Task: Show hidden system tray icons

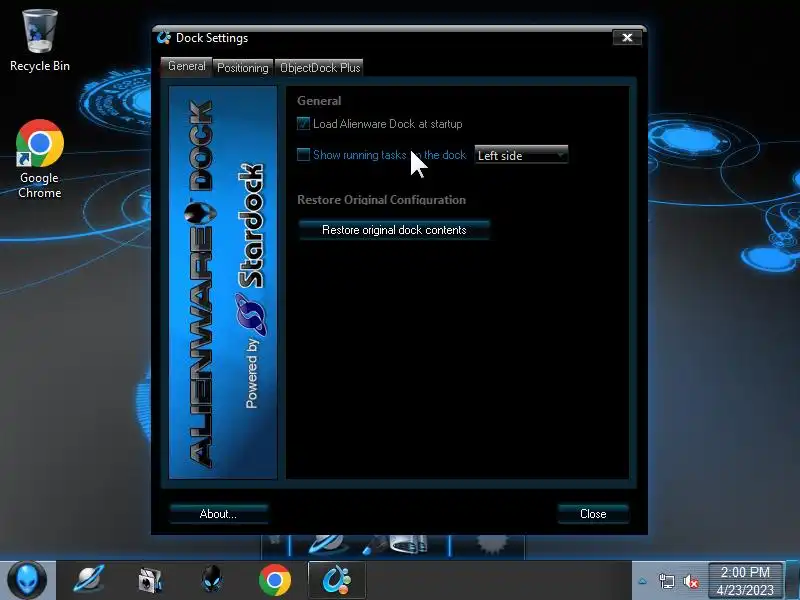Action: (643, 581)
